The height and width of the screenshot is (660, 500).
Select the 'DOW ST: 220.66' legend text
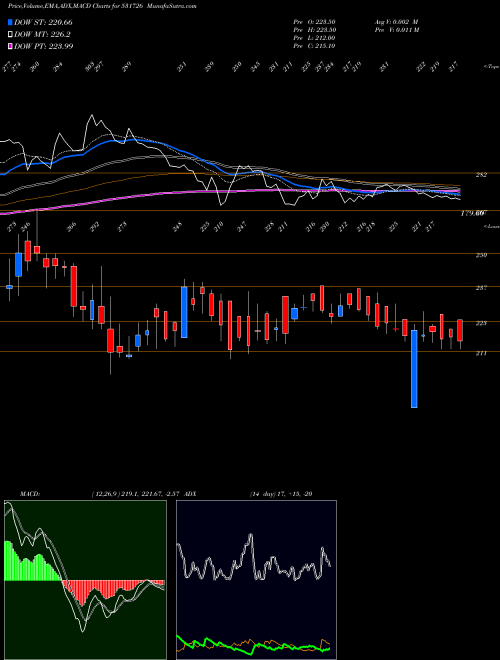point(43,22)
